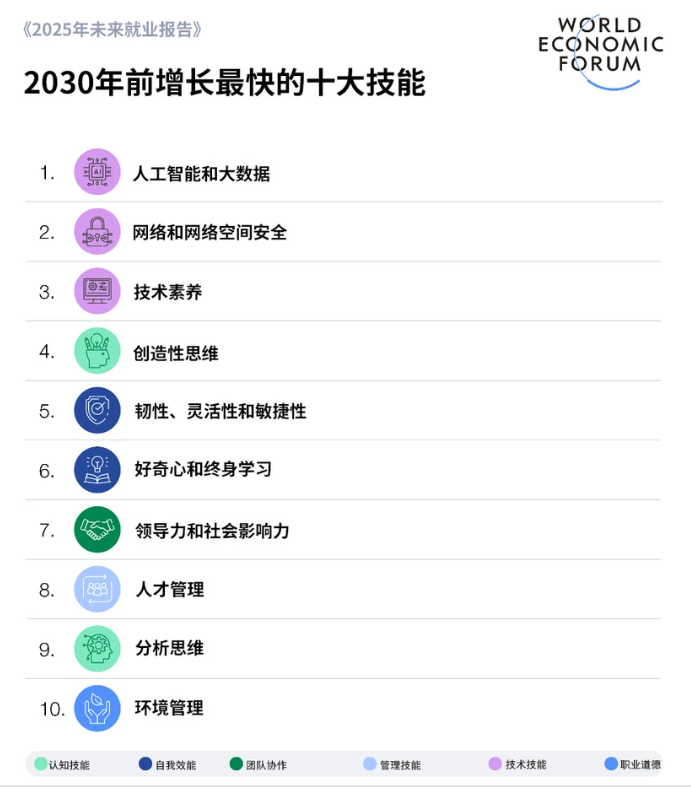Select the padlock icon for 网络和网络空间安全

click(97, 231)
